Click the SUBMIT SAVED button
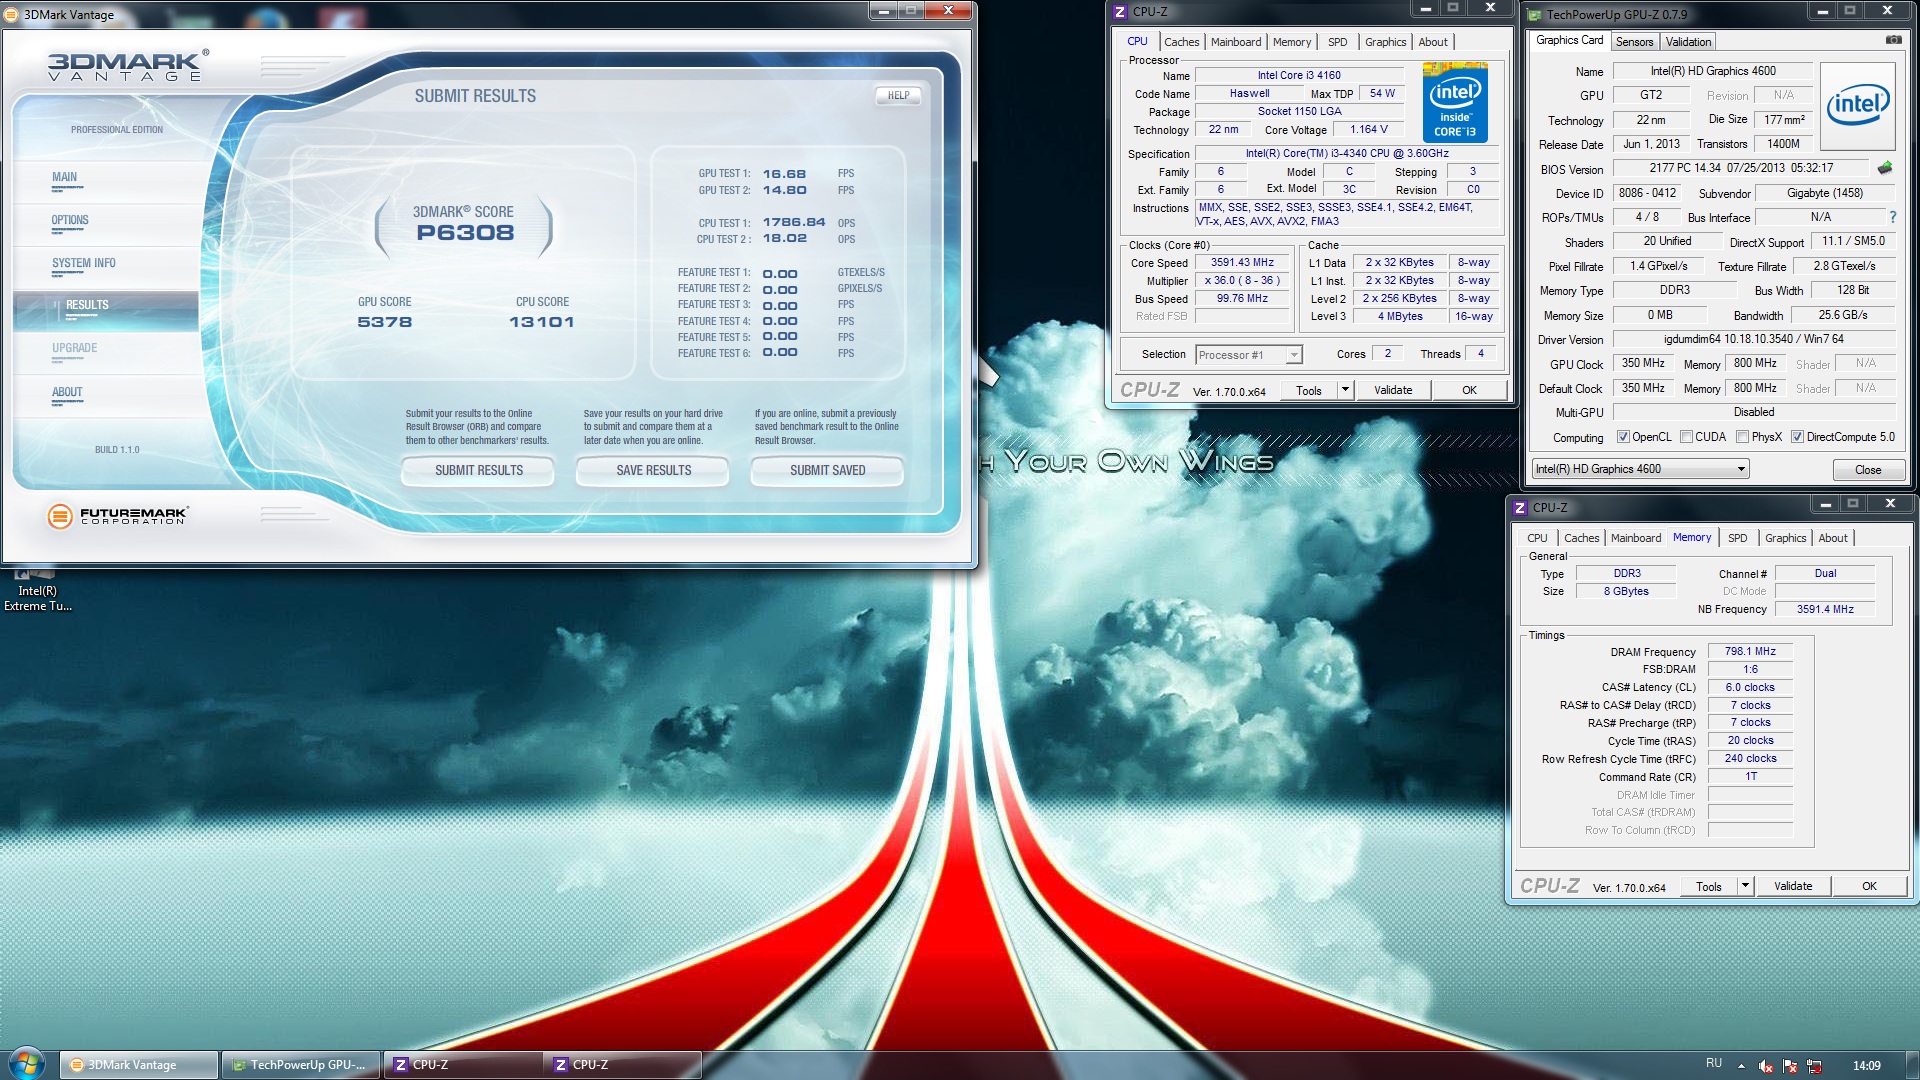This screenshot has height=1080, width=1920. click(827, 470)
